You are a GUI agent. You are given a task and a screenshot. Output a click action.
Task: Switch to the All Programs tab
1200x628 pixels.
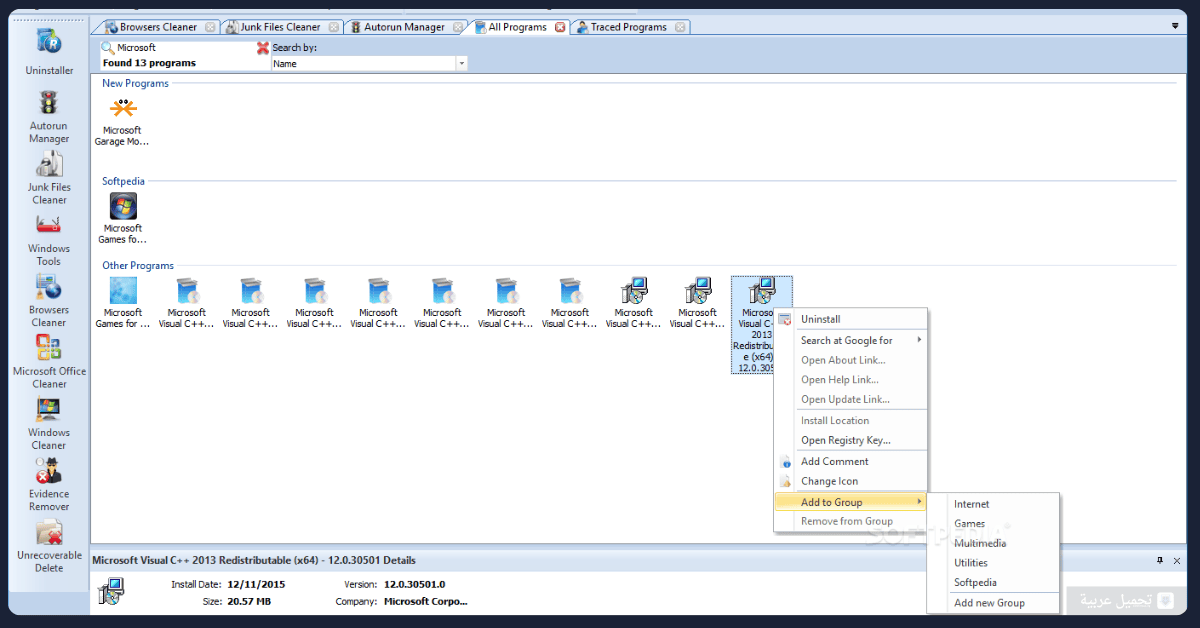coord(517,27)
